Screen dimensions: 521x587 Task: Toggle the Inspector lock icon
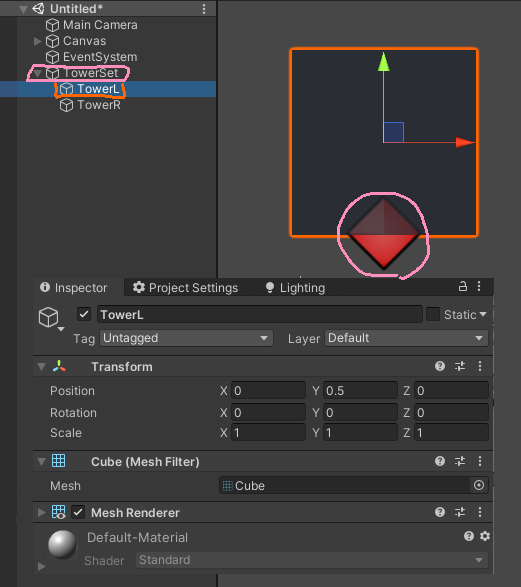tap(463, 286)
